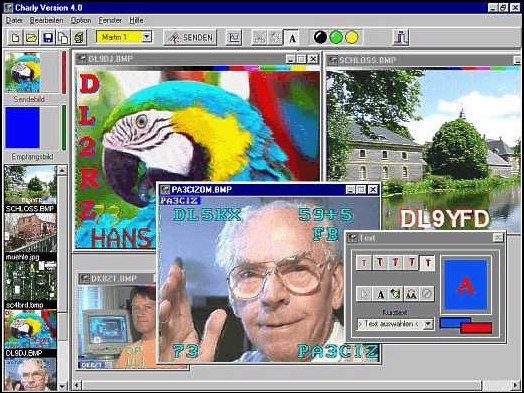This screenshot has width=524, height=393.
Task: Click the greyed-out icon left of the A tool
Action: [275, 37]
